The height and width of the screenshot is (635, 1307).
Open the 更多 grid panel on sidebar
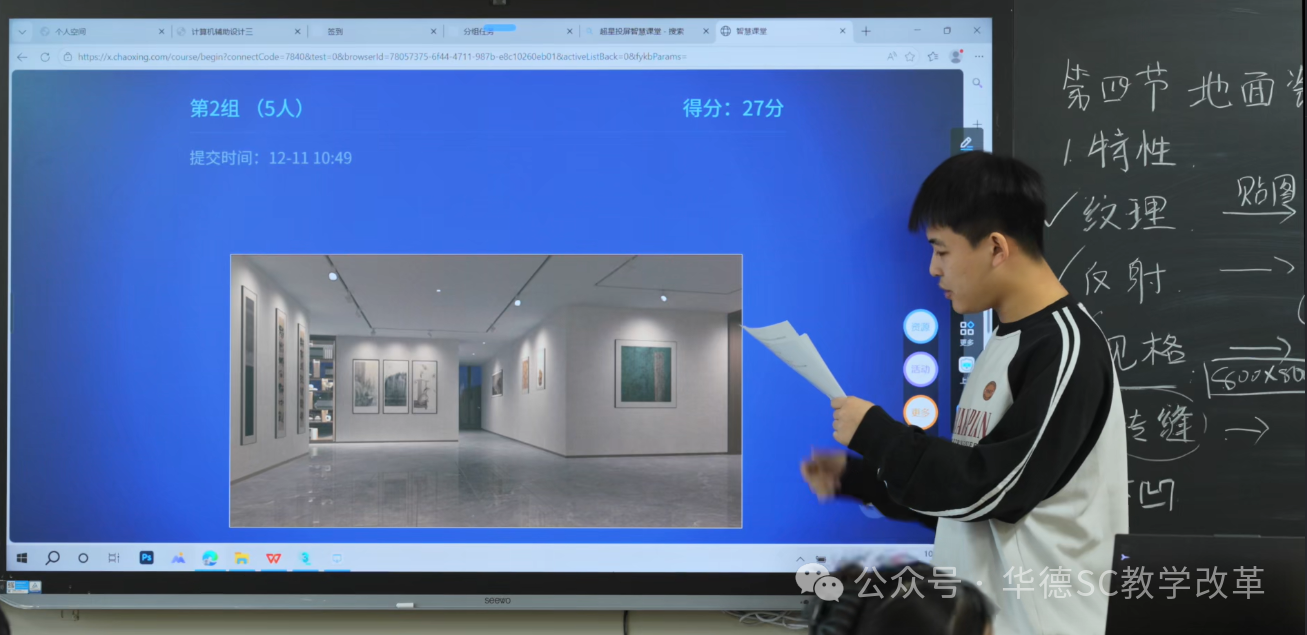click(x=966, y=332)
